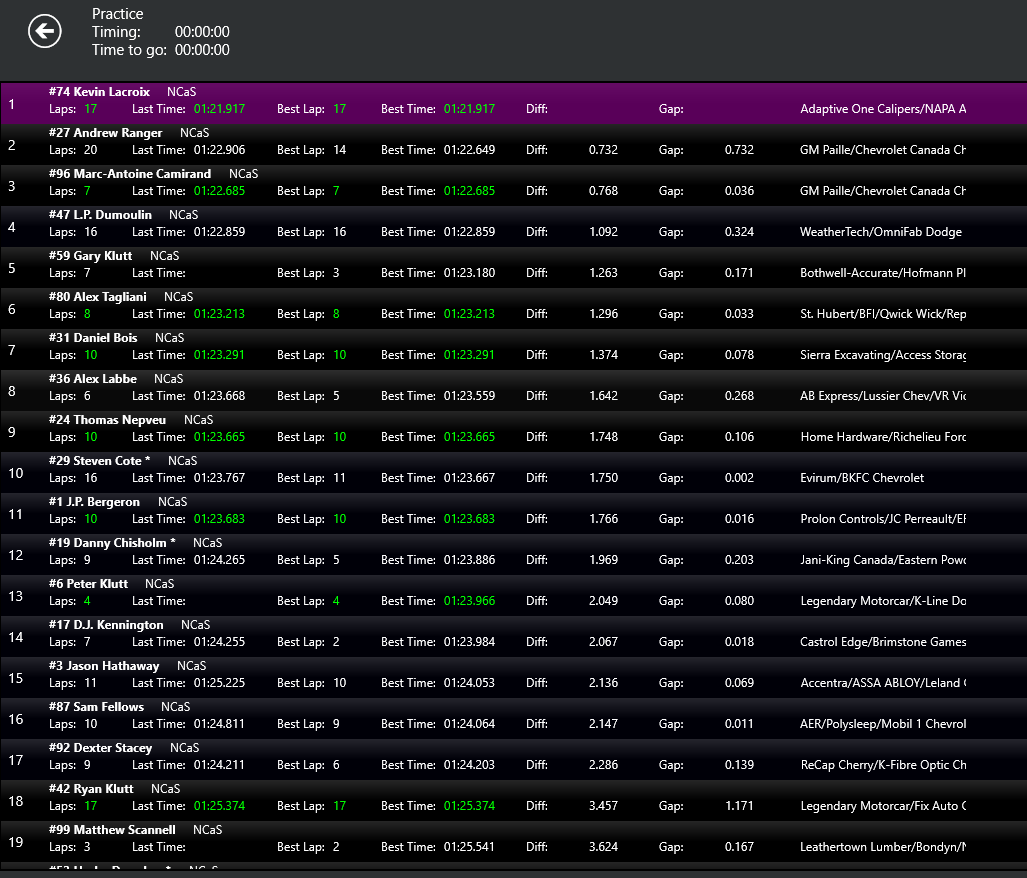Click the Time to go value
This screenshot has height=878, width=1027.
202,50
